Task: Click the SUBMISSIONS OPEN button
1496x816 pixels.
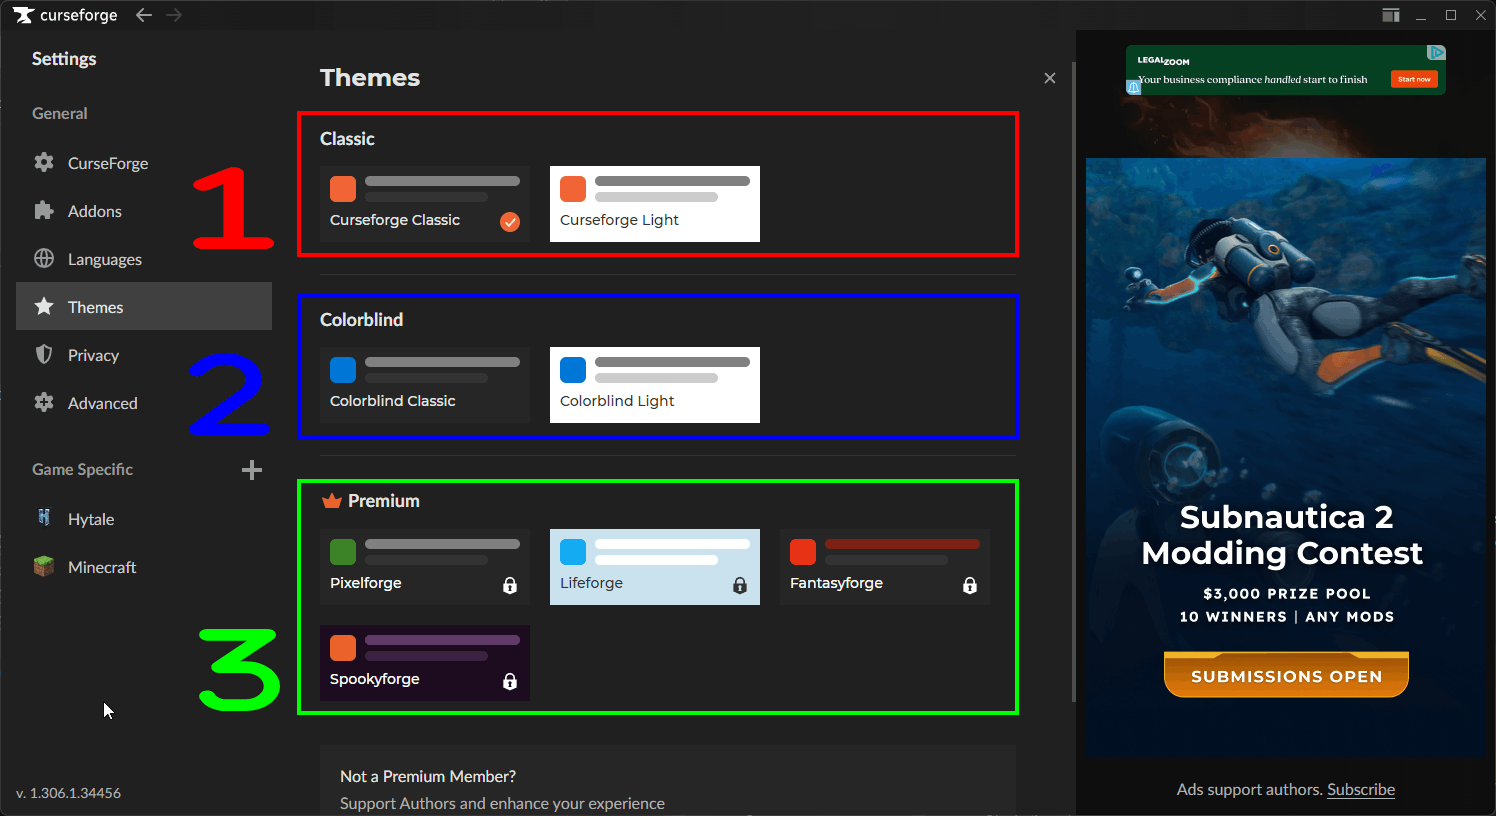Action: pyautogui.click(x=1286, y=675)
